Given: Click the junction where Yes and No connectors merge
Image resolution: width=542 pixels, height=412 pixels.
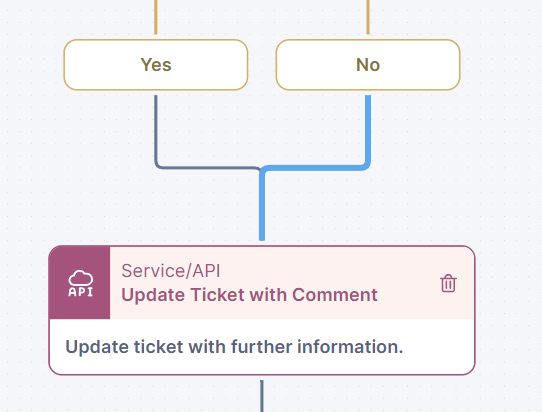Looking at the screenshot, I should pos(262,169).
